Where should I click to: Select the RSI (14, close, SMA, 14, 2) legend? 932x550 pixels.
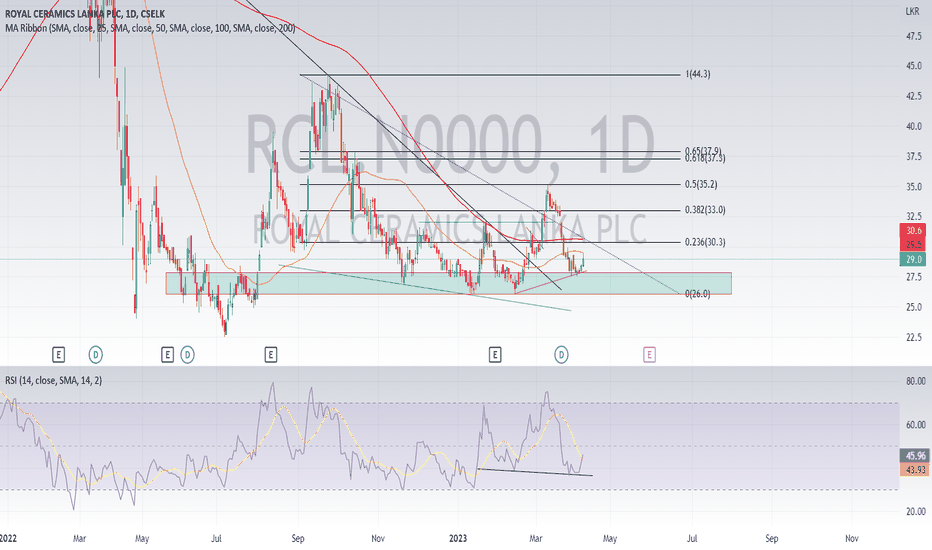53,380
